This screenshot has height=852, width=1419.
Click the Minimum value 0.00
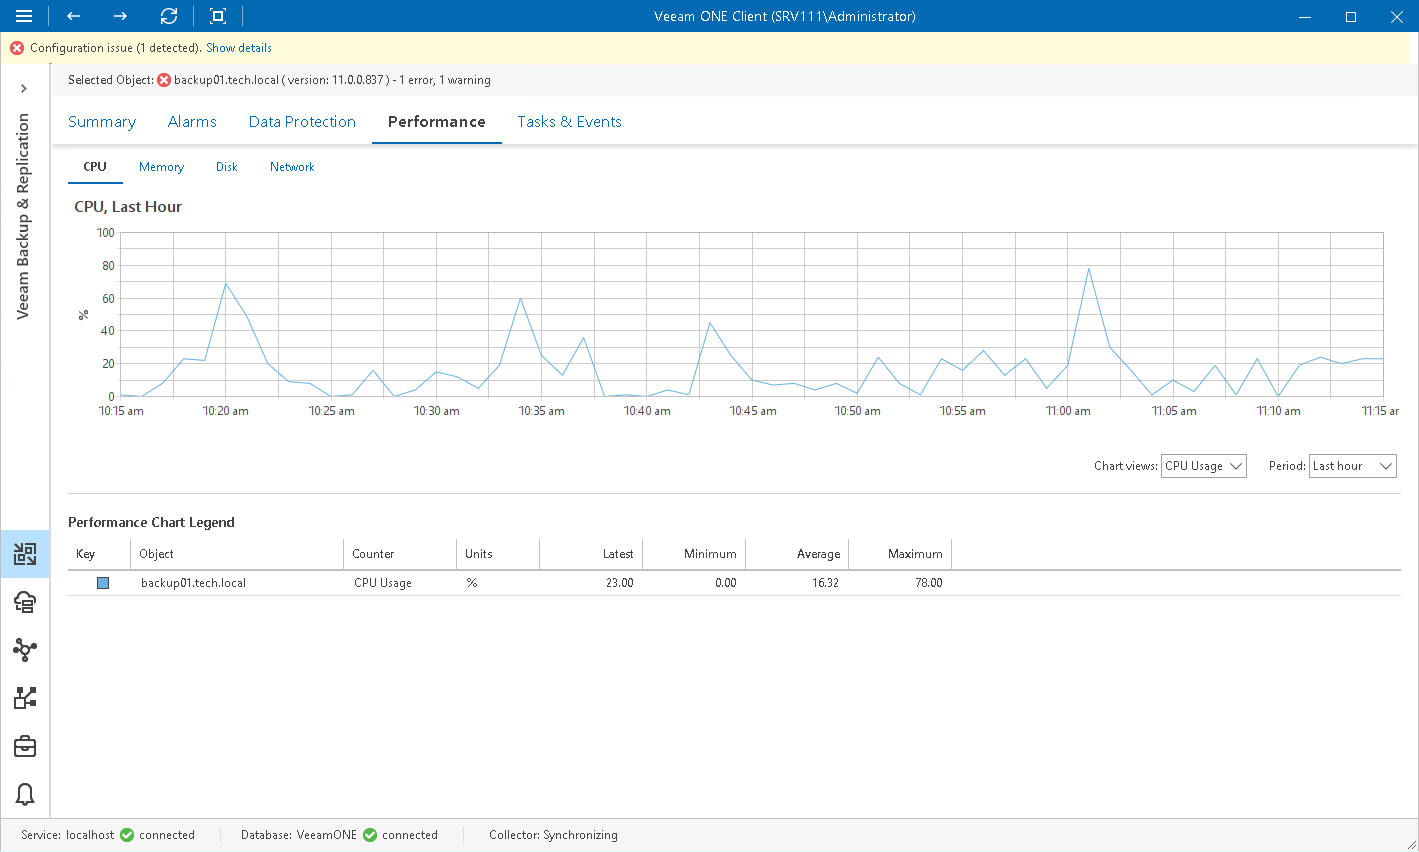pos(726,583)
